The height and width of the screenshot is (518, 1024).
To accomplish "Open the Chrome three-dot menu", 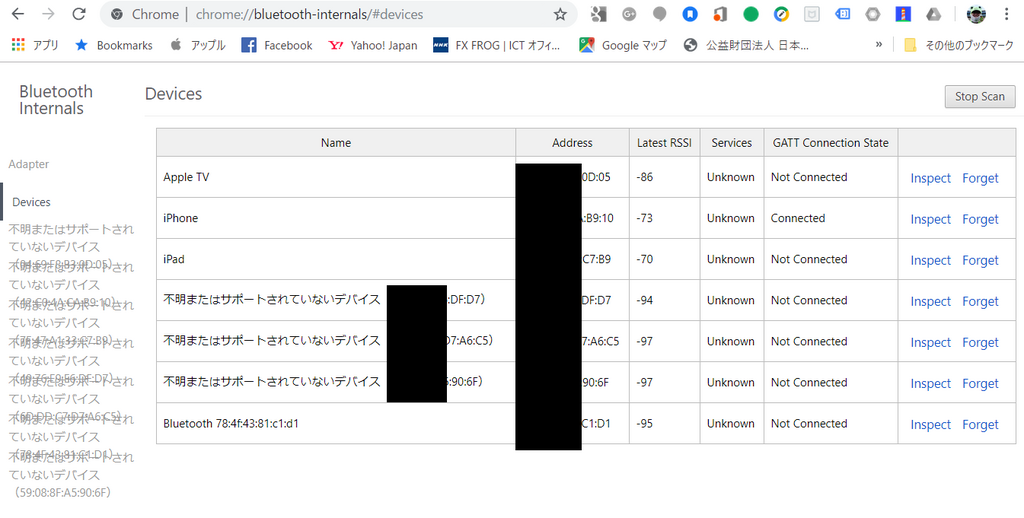I will [1009, 14].
